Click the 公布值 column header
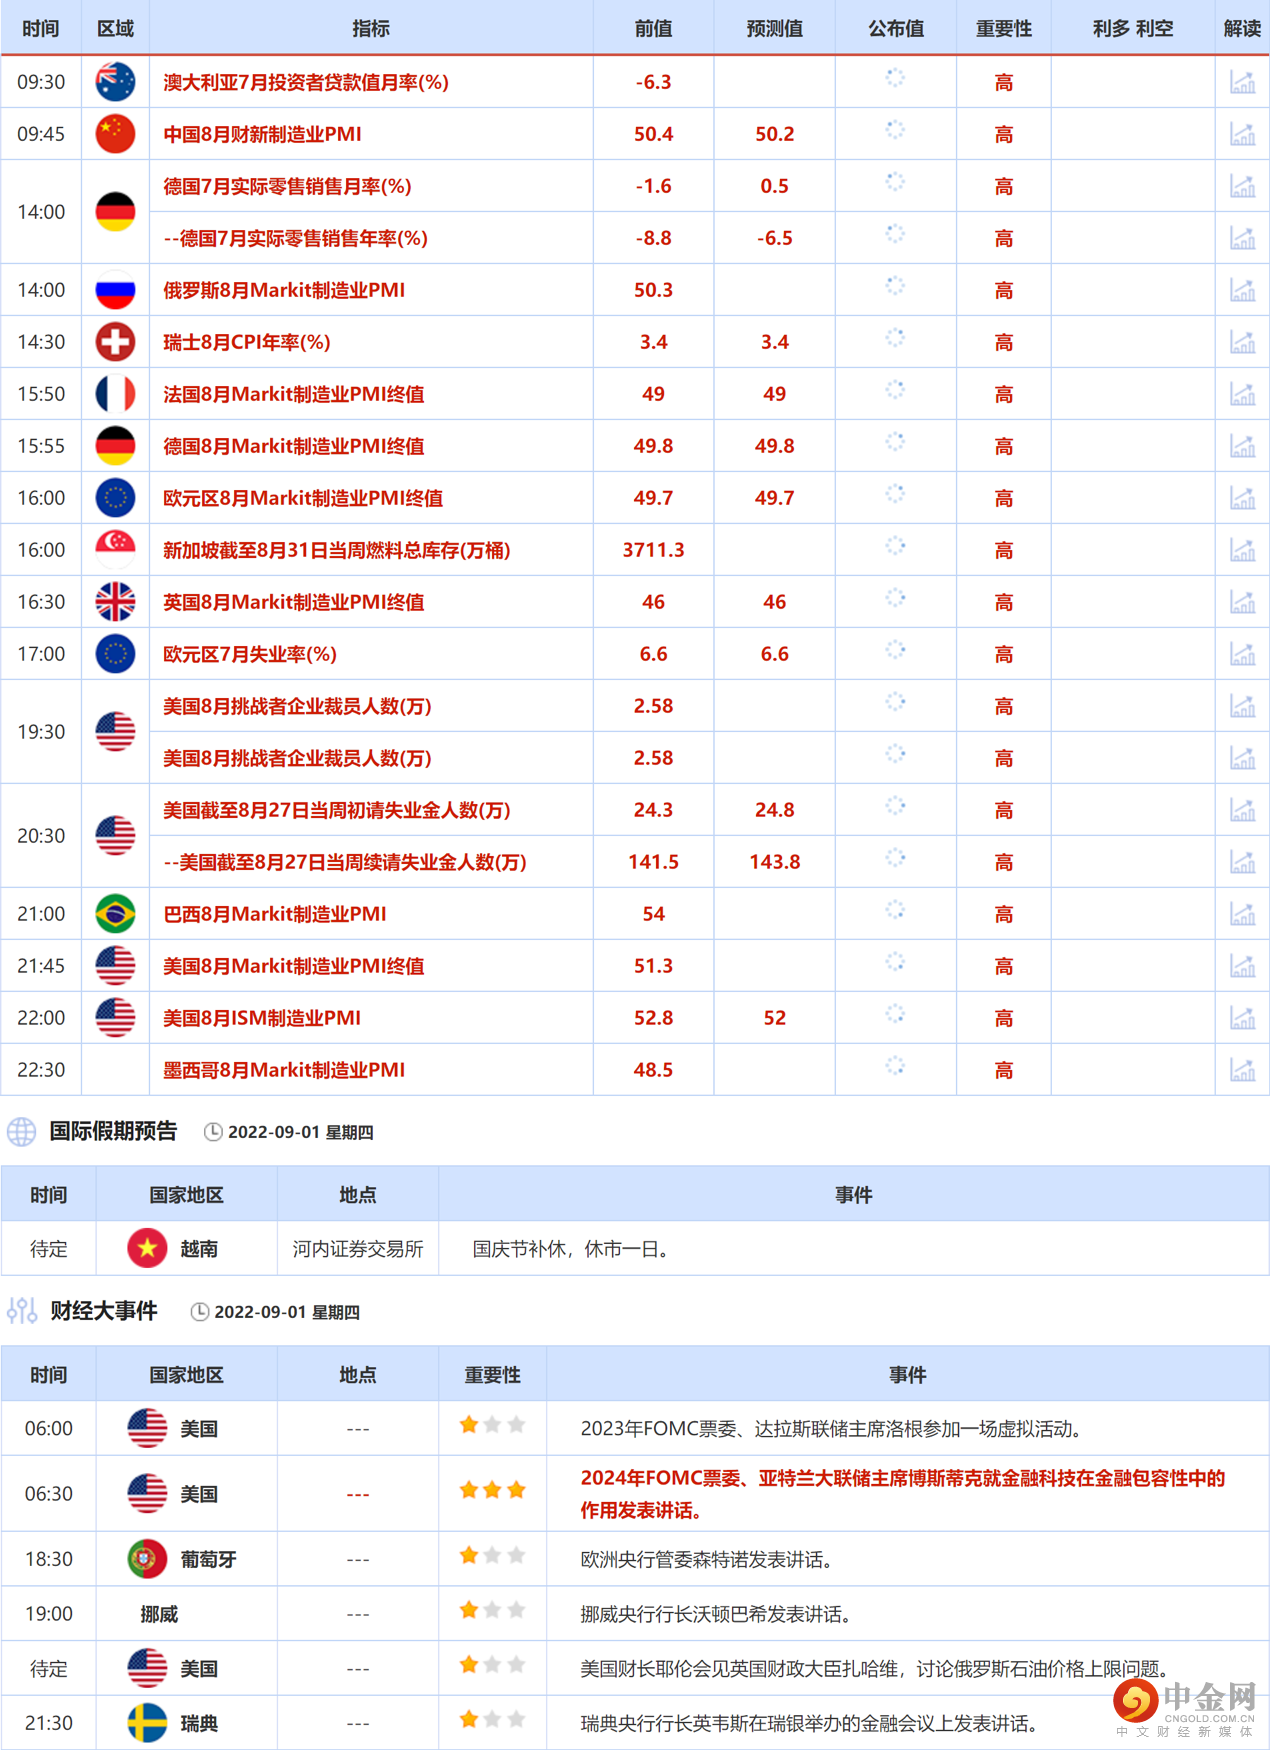This screenshot has width=1270, height=1750. click(x=896, y=28)
